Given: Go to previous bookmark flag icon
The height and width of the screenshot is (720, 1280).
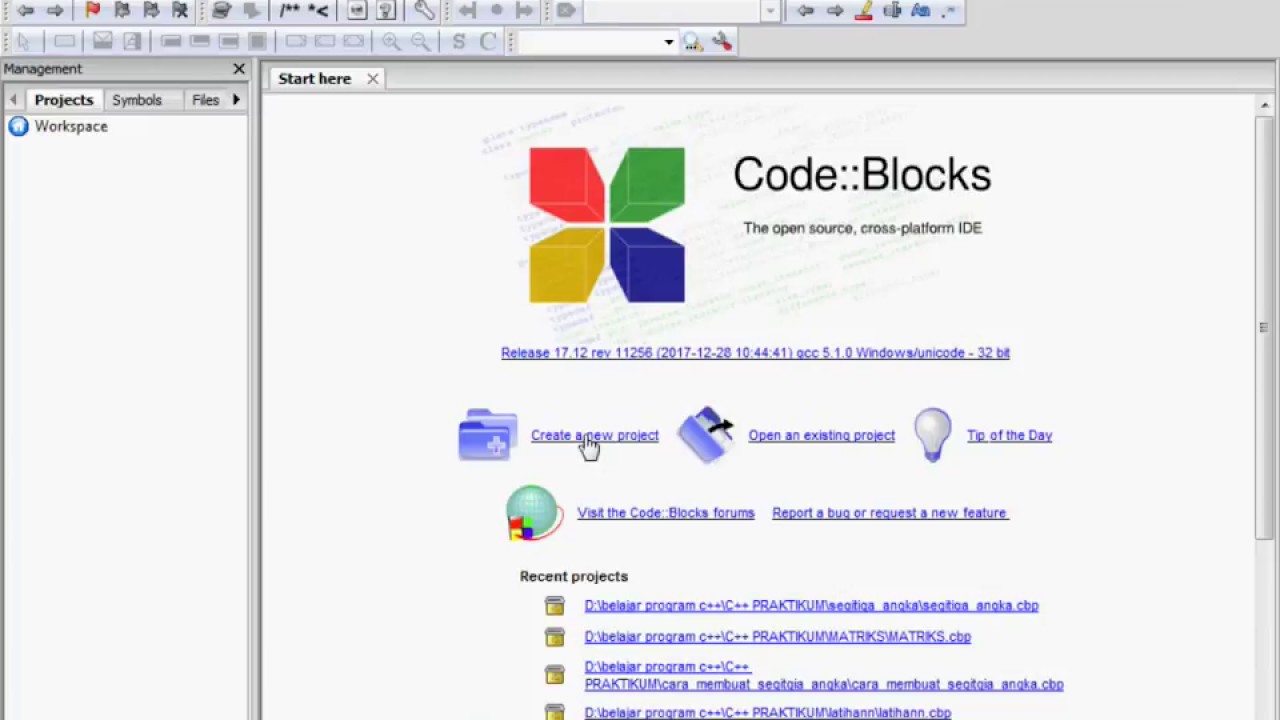Looking at the screenshot, I should tap(122, 10).
